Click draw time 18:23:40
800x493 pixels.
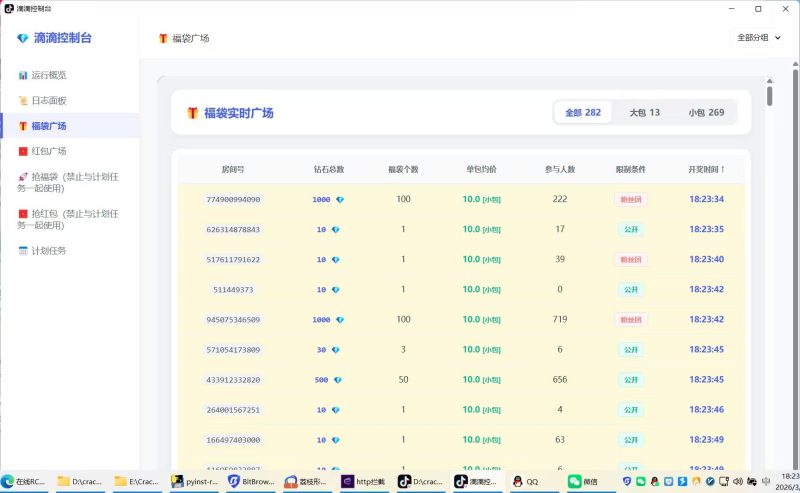click(x=706, y=259)
